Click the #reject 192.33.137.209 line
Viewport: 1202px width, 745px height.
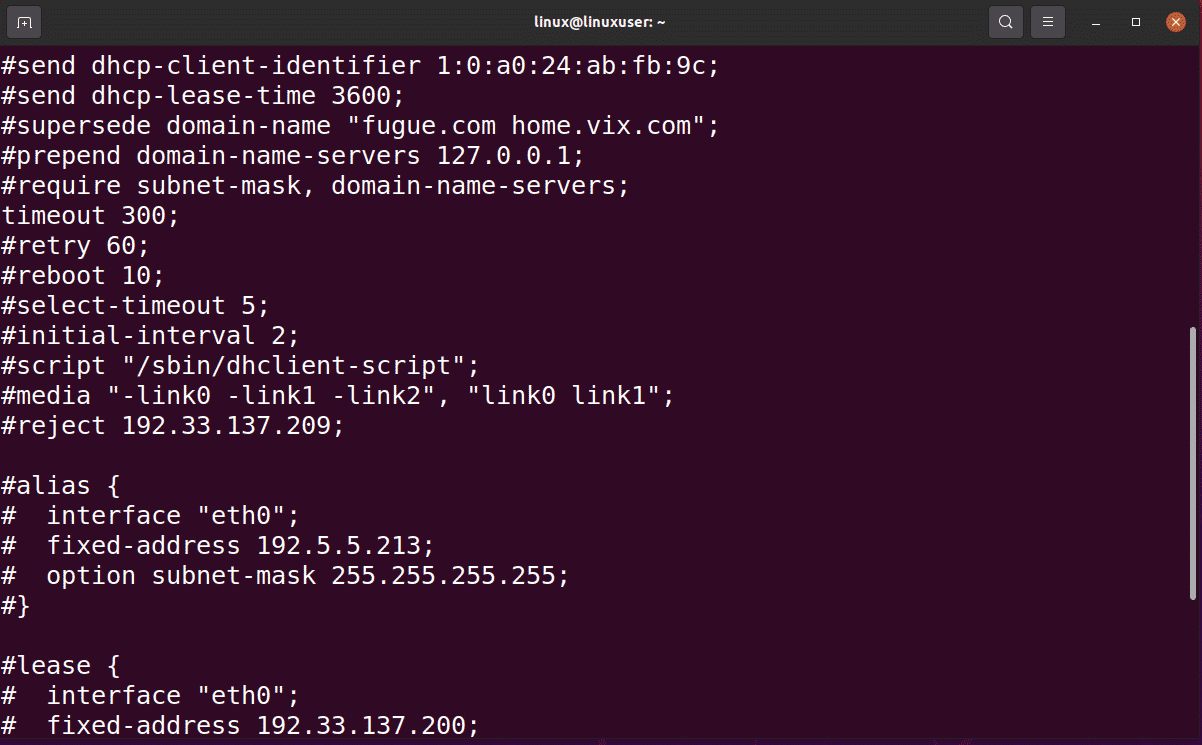173,426
